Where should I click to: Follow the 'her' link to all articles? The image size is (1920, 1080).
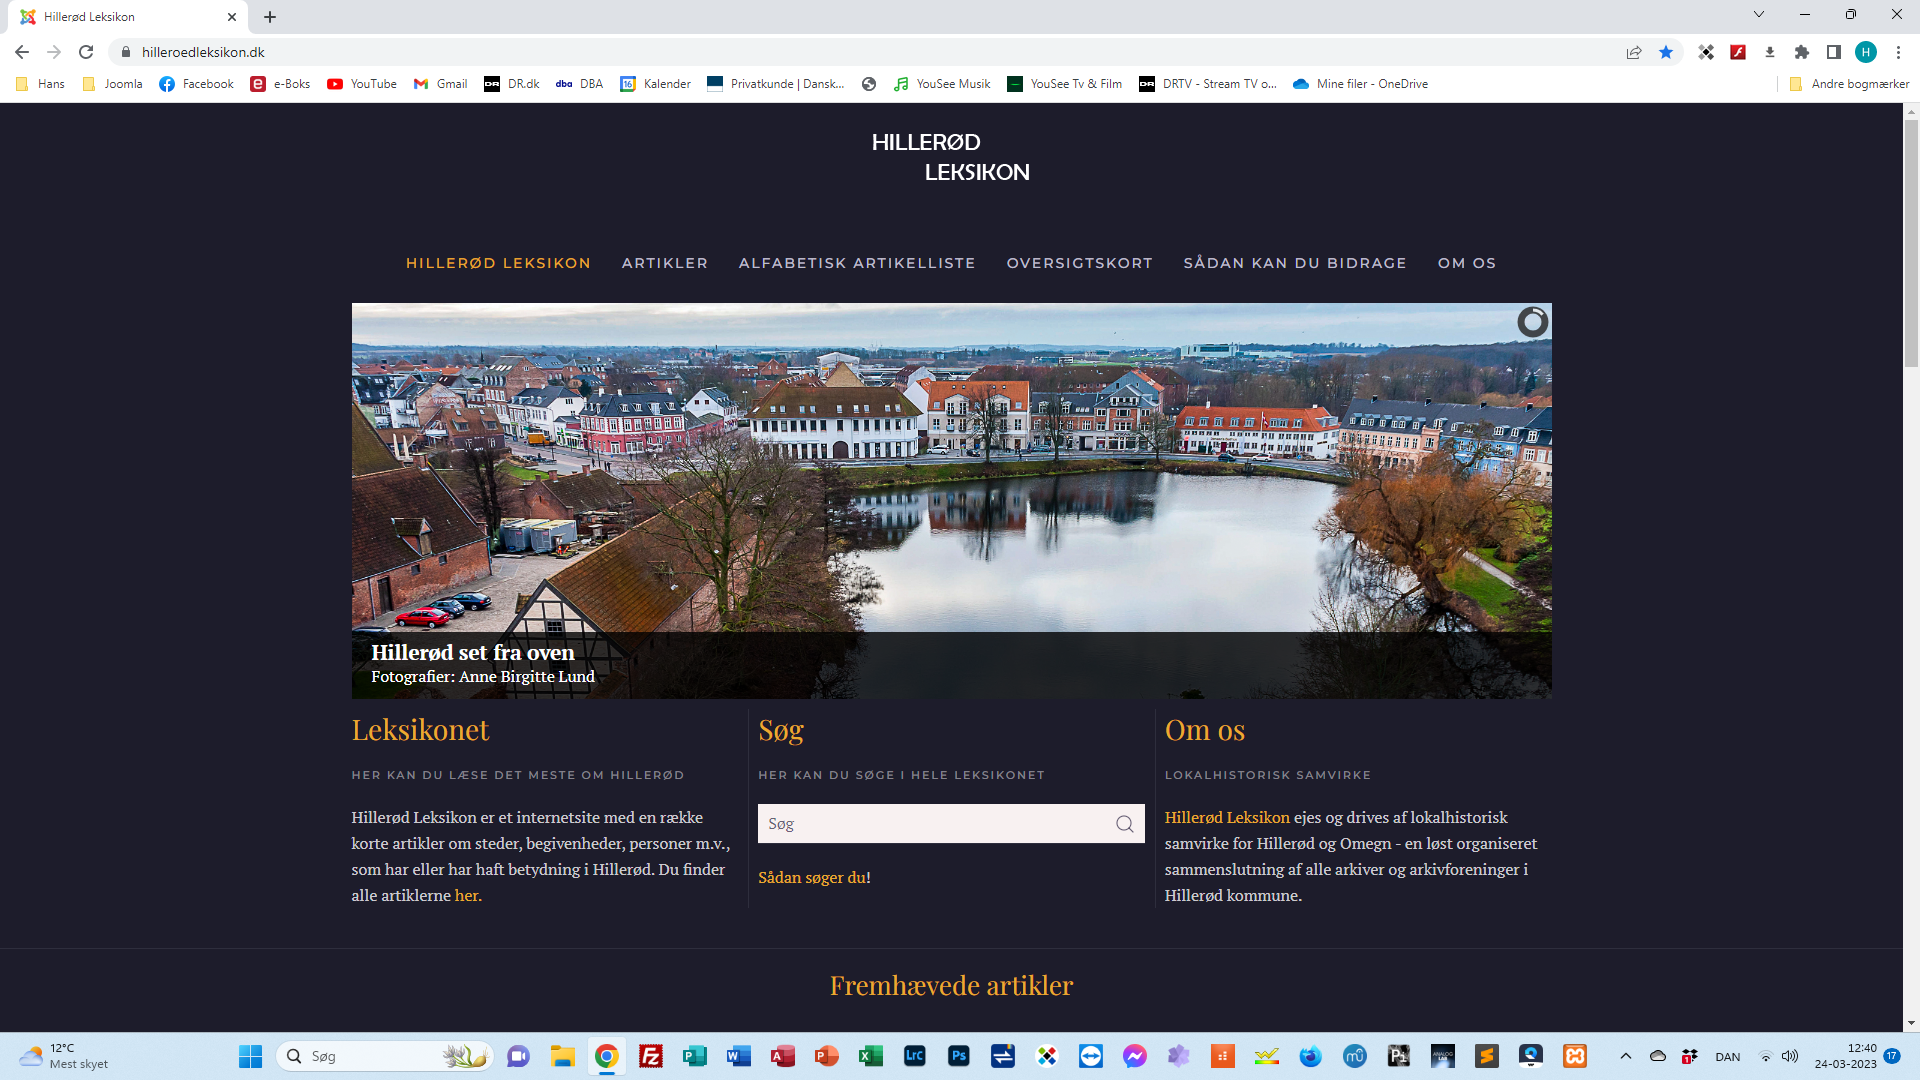click(x=466, y=895)
